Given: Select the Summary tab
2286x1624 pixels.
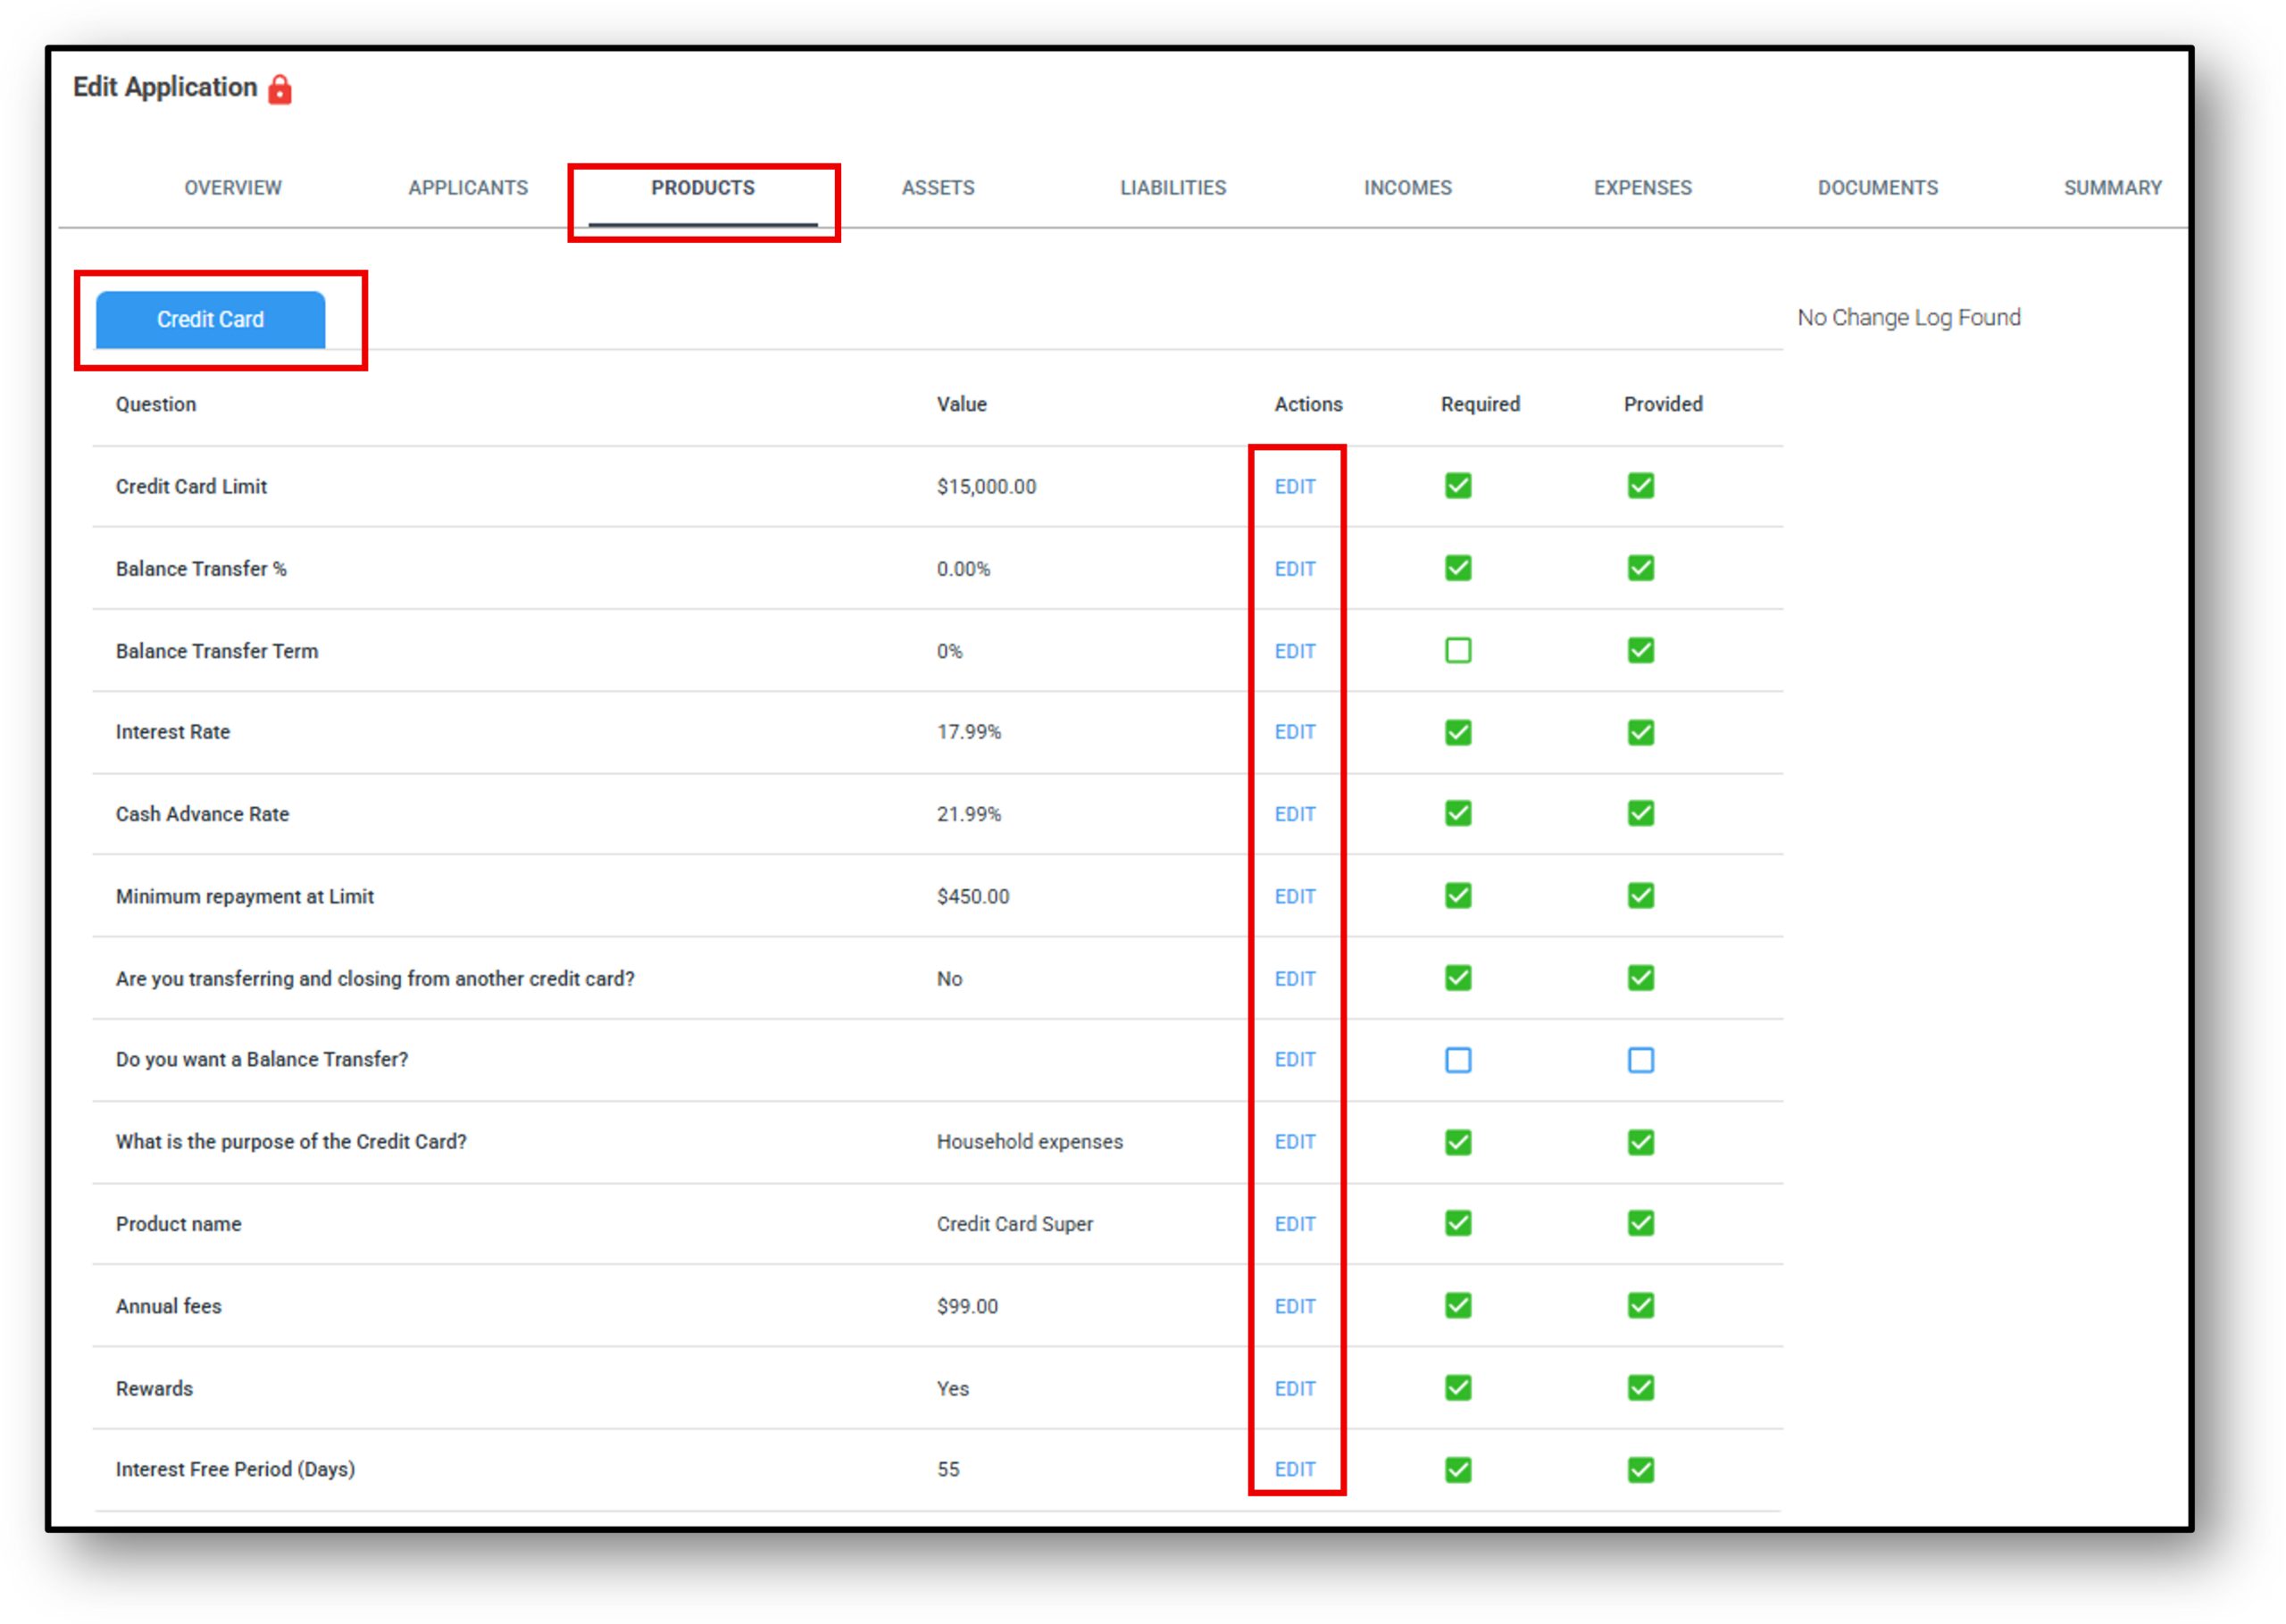Looking at the screenshot, I should (2112, 188).
